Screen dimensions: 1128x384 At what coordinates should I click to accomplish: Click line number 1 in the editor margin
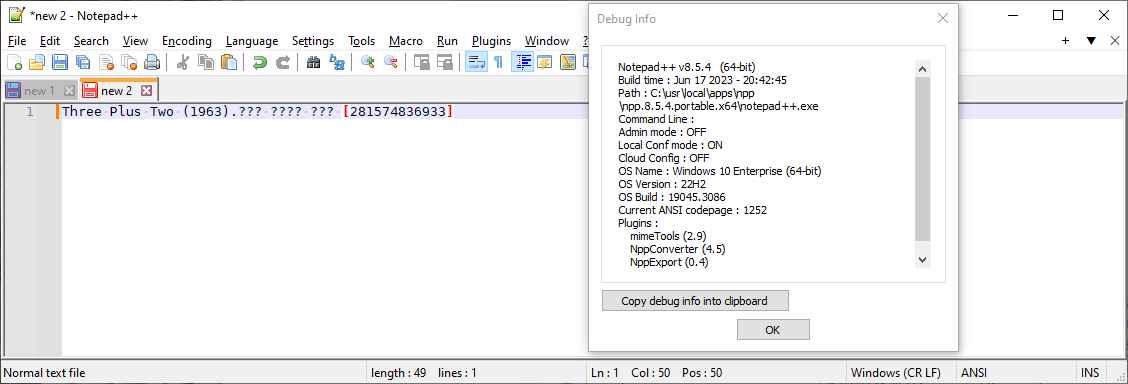click(x=29, y=111)
